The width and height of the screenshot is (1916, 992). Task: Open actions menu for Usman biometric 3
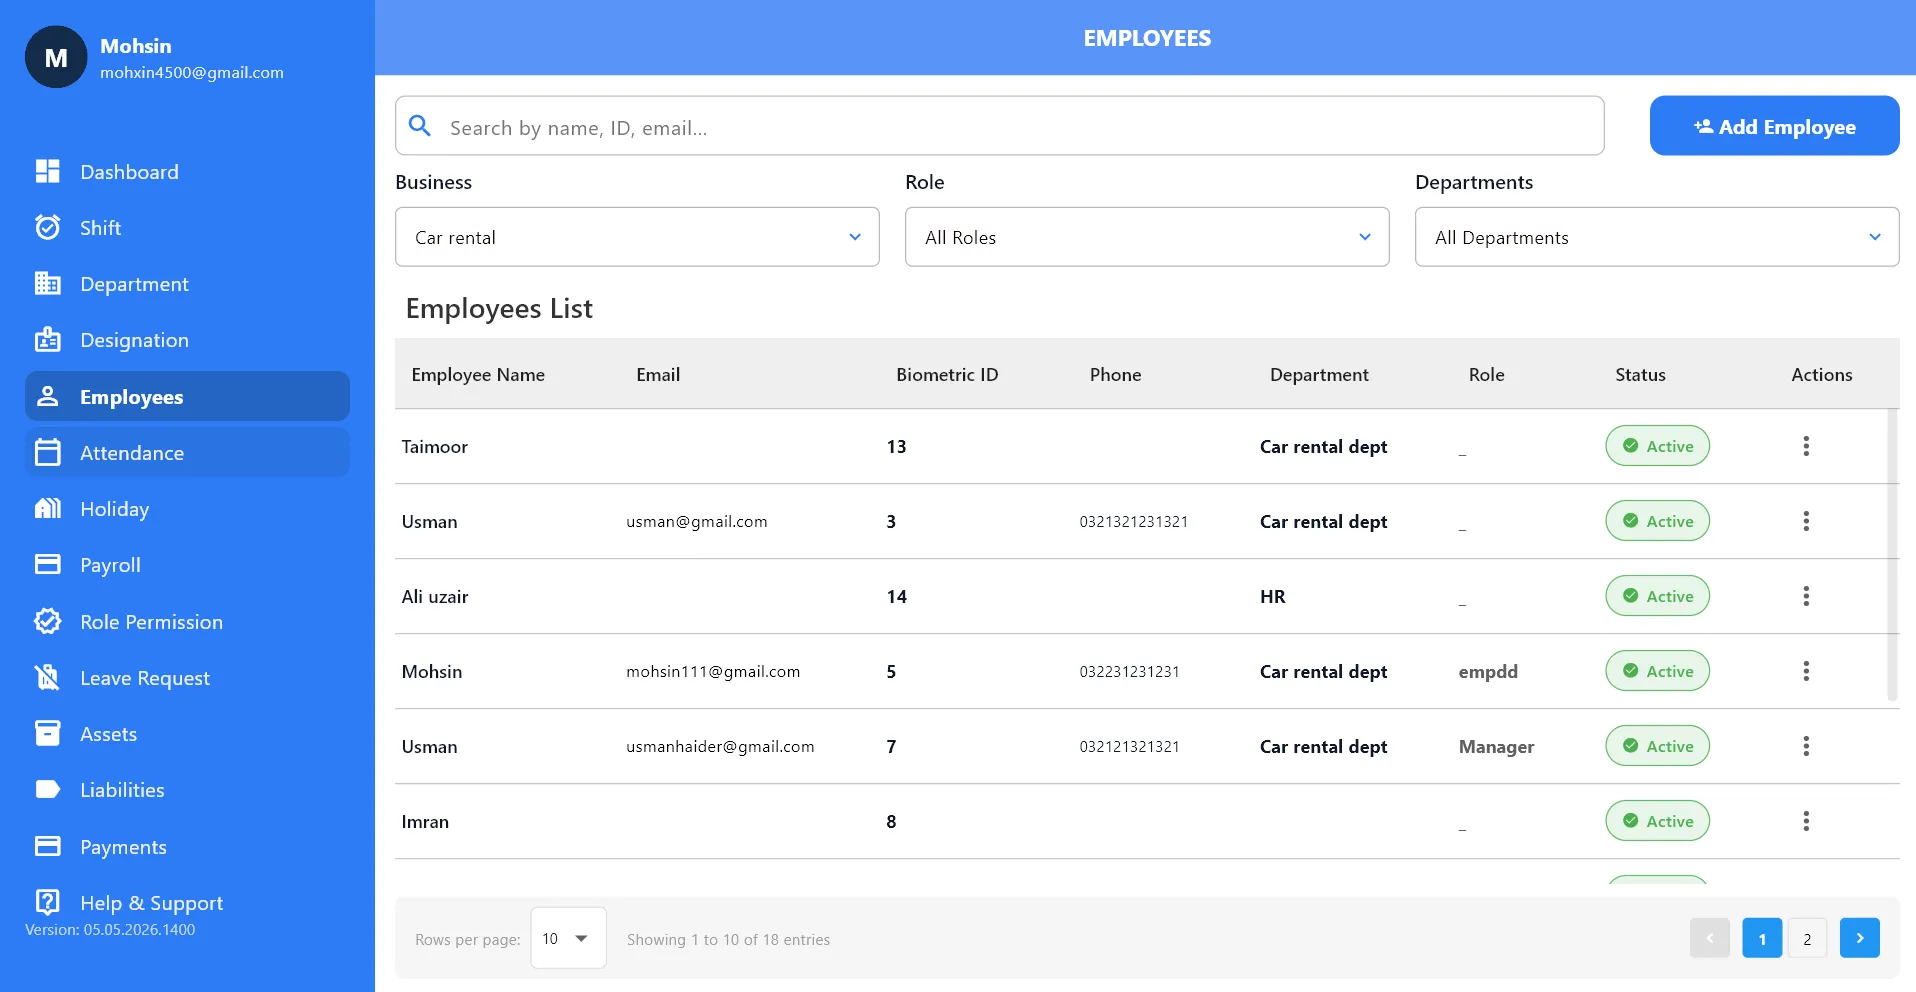(x=1806, y=521)
